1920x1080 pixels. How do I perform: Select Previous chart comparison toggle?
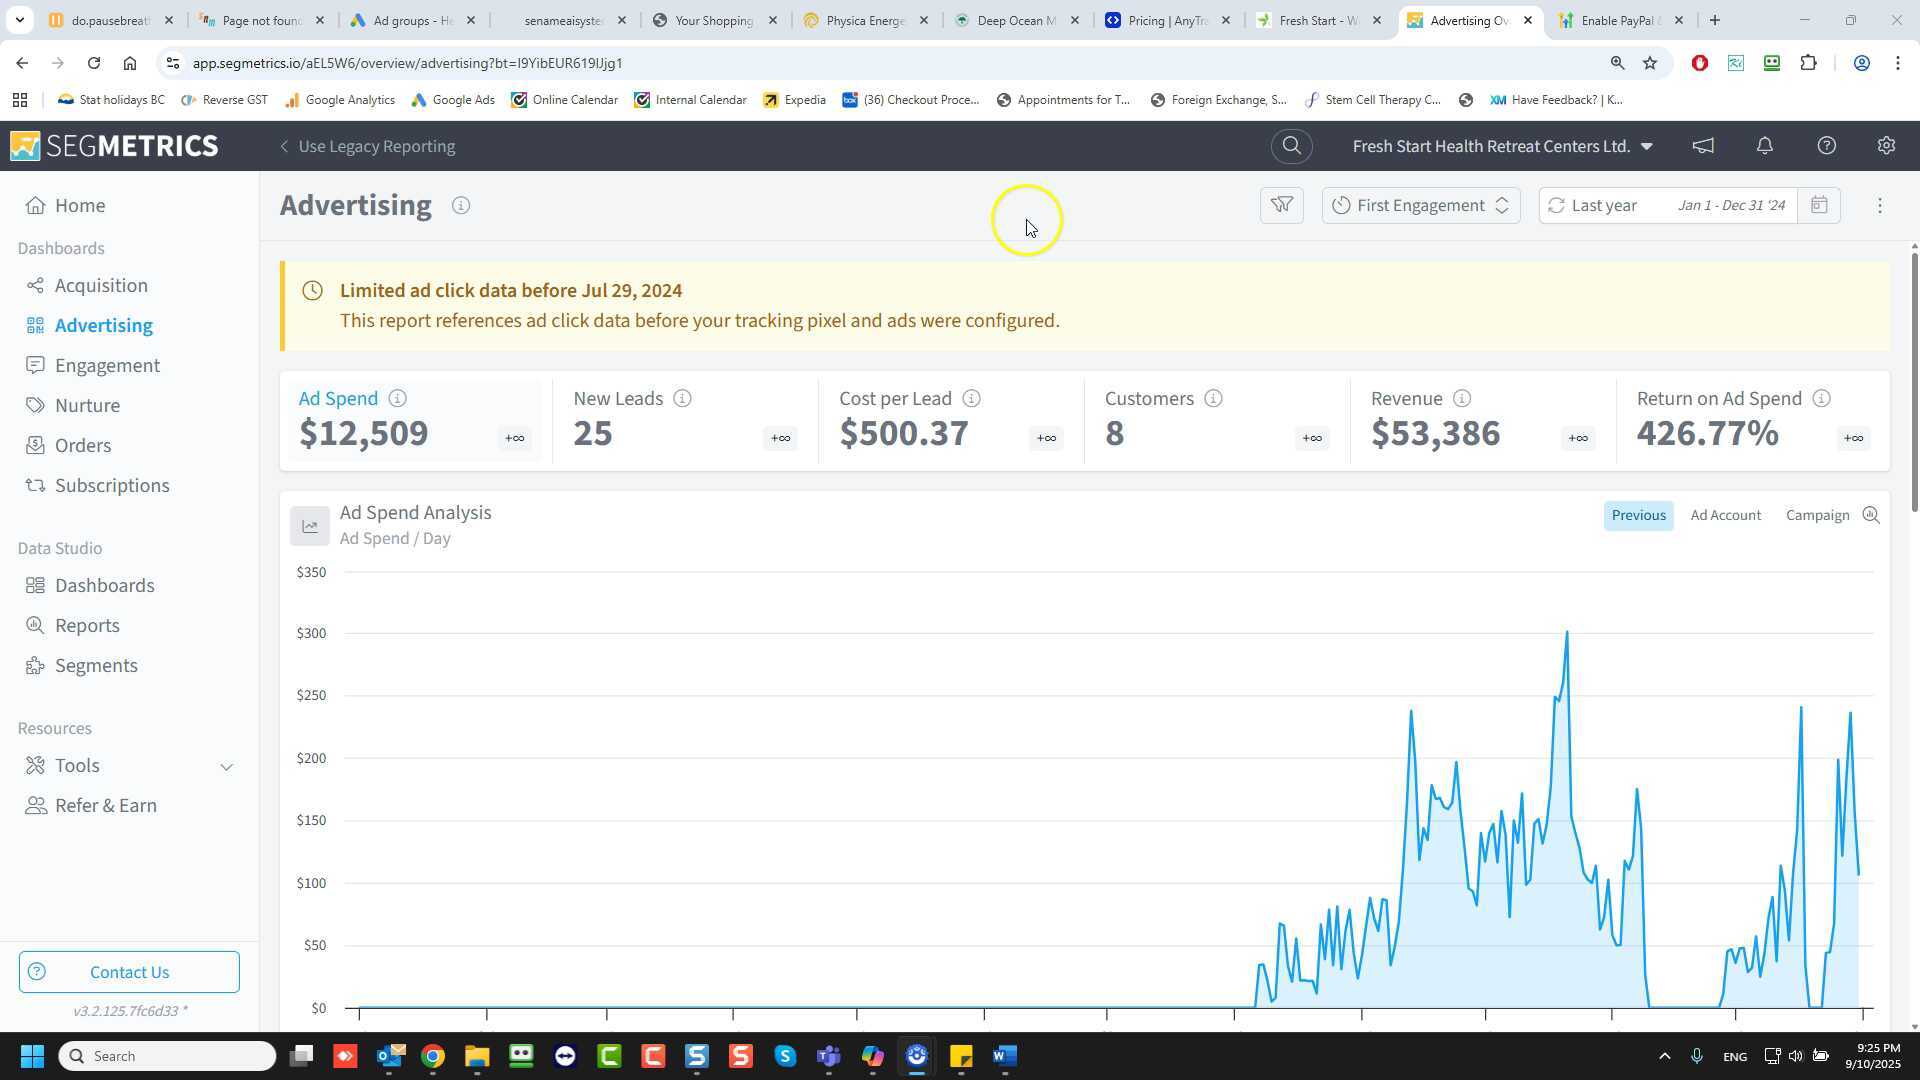pos(1638,515)
